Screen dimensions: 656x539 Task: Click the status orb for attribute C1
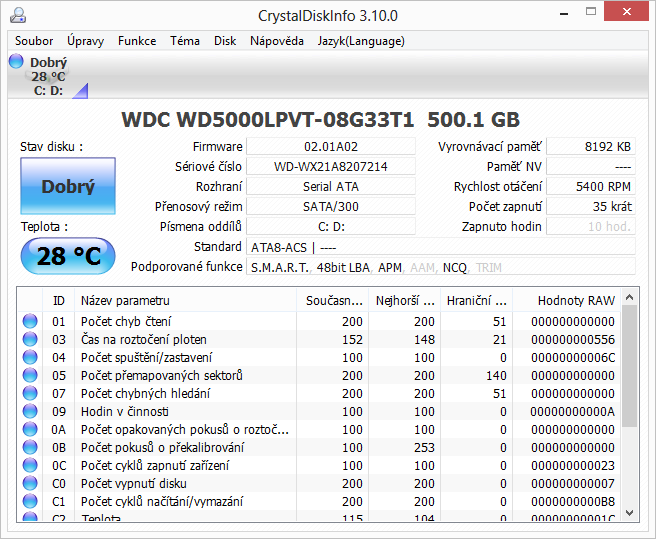point(30,501)
